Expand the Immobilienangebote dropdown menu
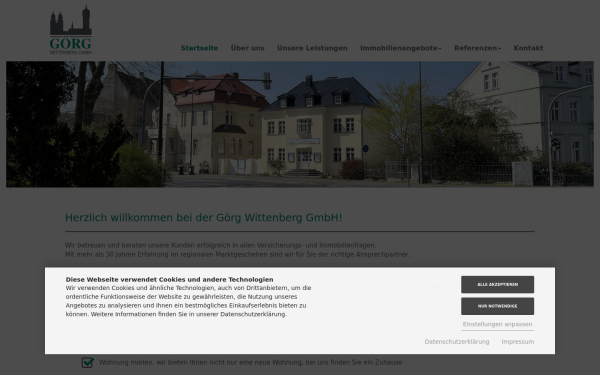Viewport: 600px width, 375px height. [x=401, y=48]
